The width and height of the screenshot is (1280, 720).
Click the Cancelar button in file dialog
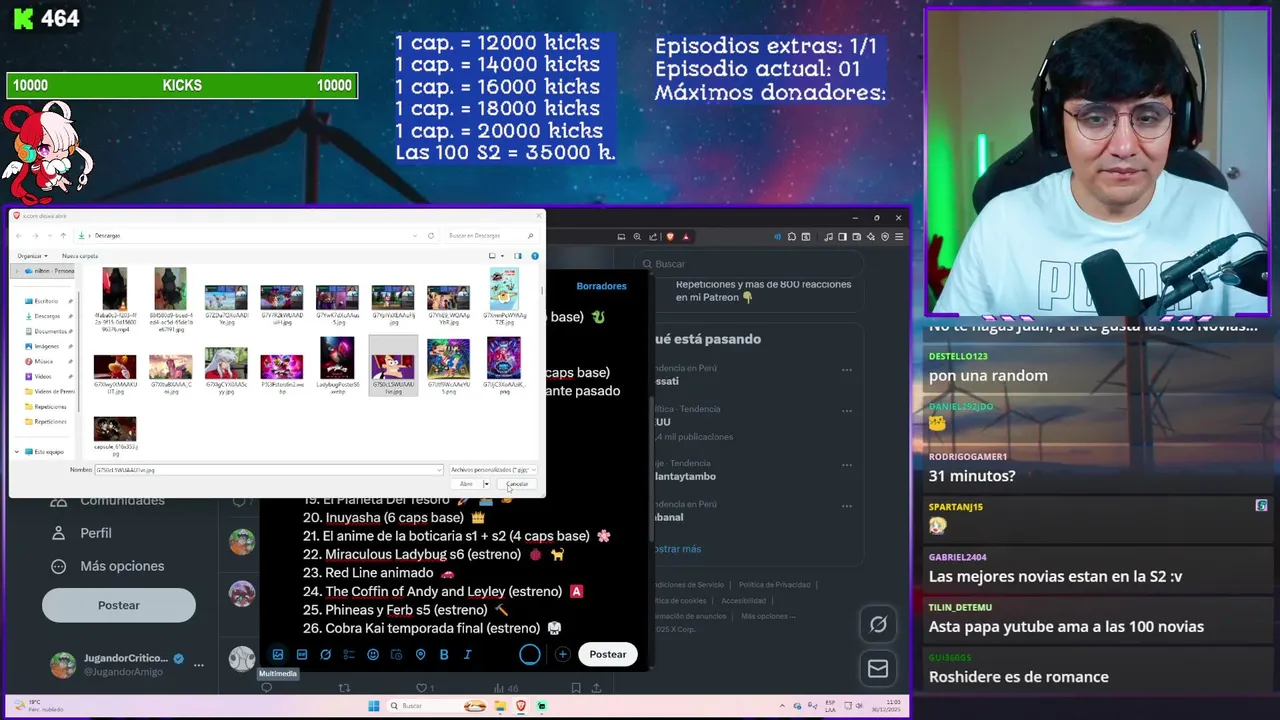(x=517, y=484)
